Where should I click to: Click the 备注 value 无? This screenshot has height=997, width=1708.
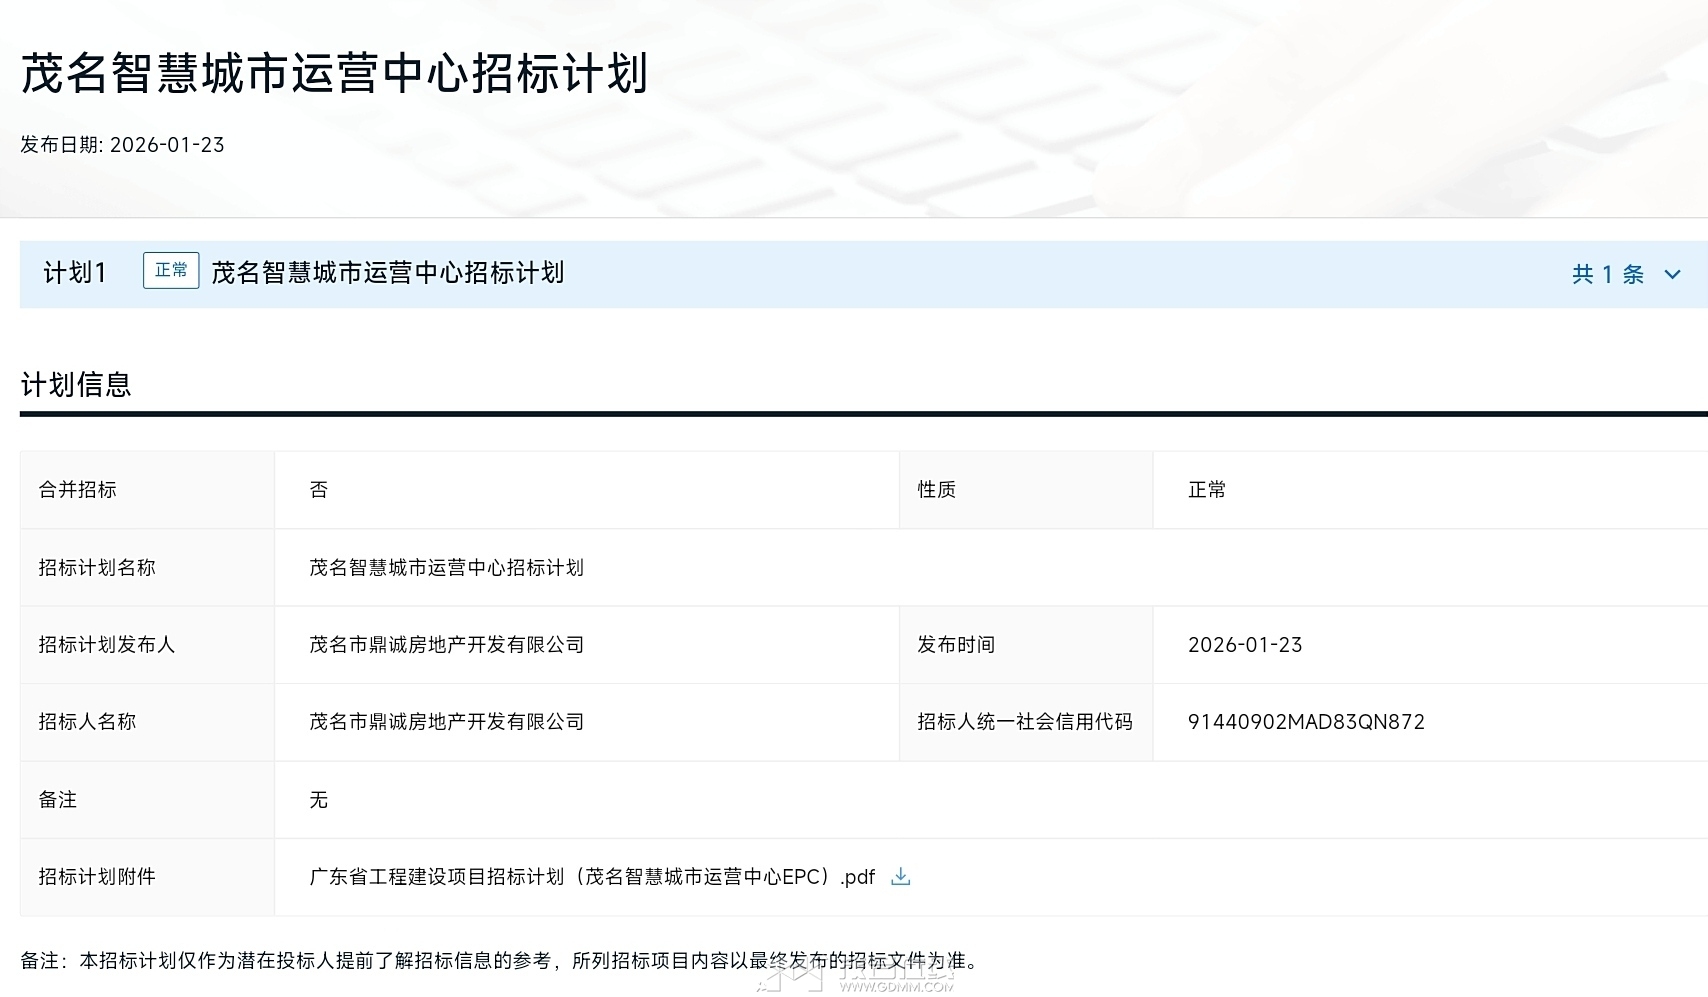319,800
